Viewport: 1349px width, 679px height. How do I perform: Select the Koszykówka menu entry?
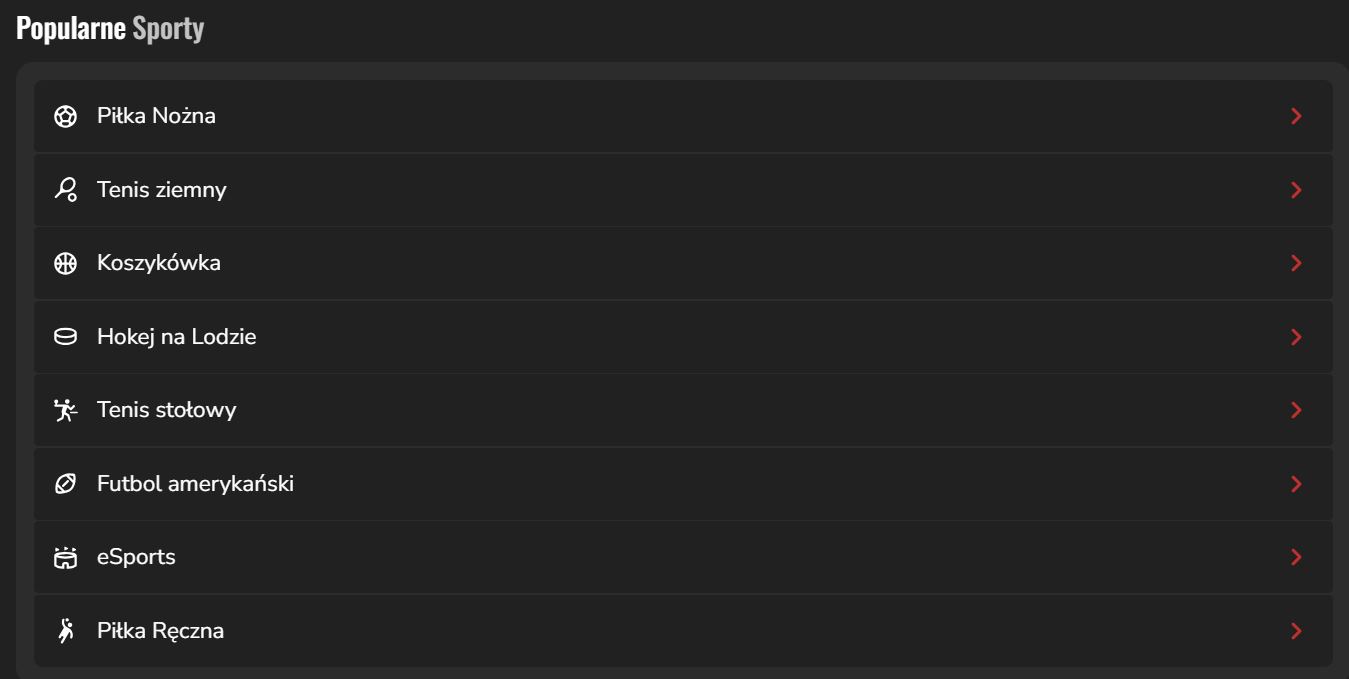click(x=159, y=263)
